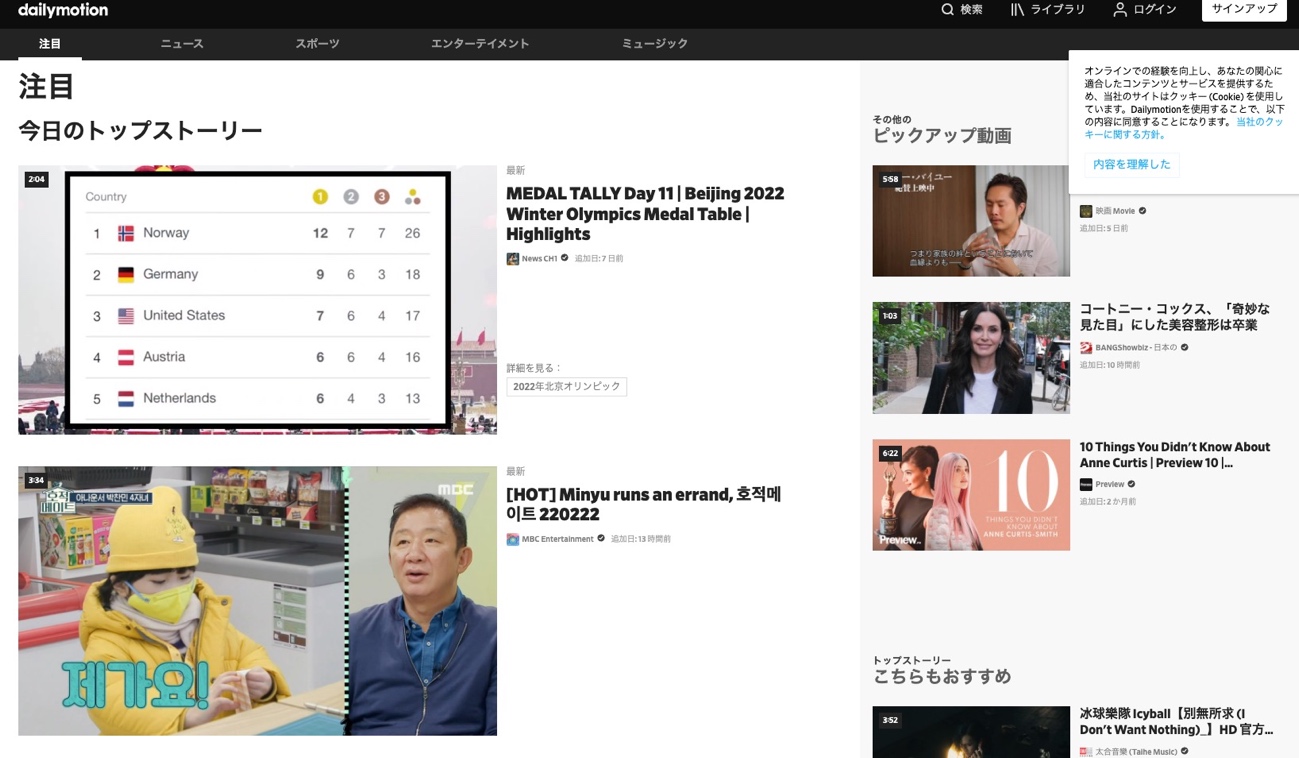Click the 3:34 duration badge on Minyu video
The height and width of the screenshot is (758, 1299).
37,481
